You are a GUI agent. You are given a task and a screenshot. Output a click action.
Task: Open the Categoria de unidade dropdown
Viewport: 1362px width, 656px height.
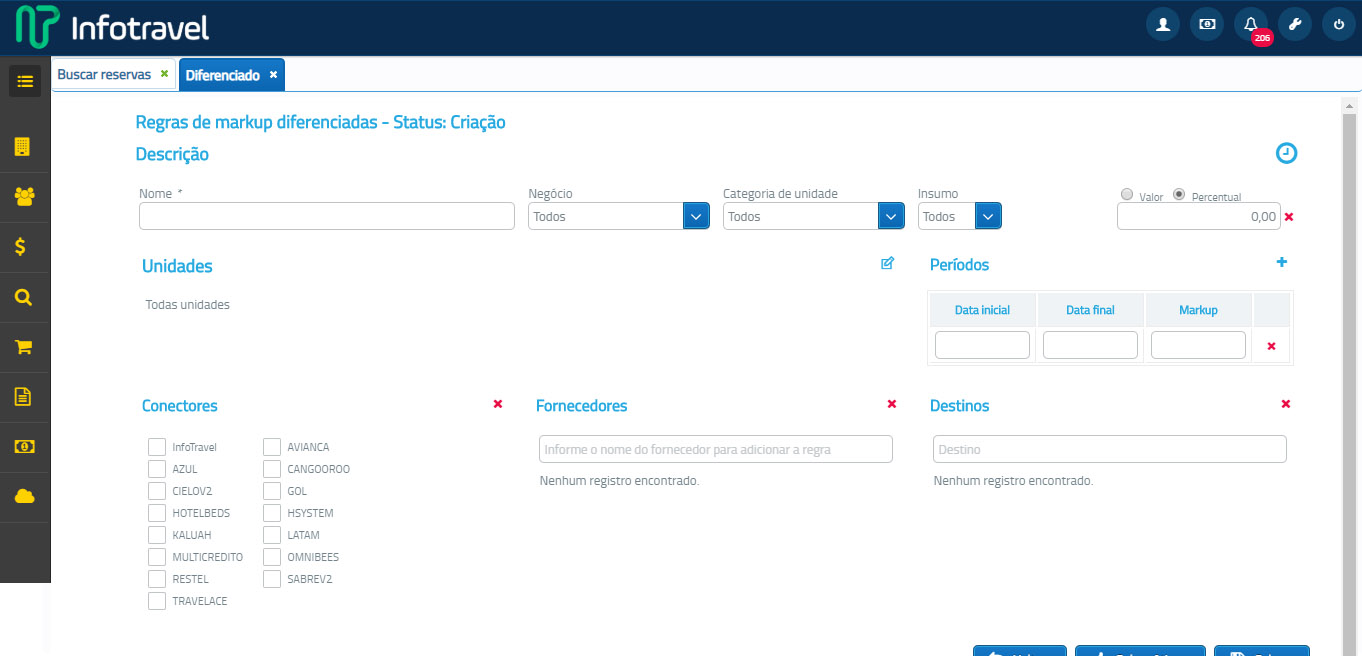pos(891,216)
